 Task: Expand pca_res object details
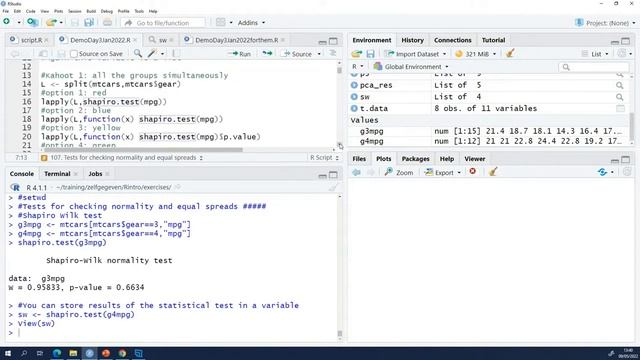click(x=354, y=85)
